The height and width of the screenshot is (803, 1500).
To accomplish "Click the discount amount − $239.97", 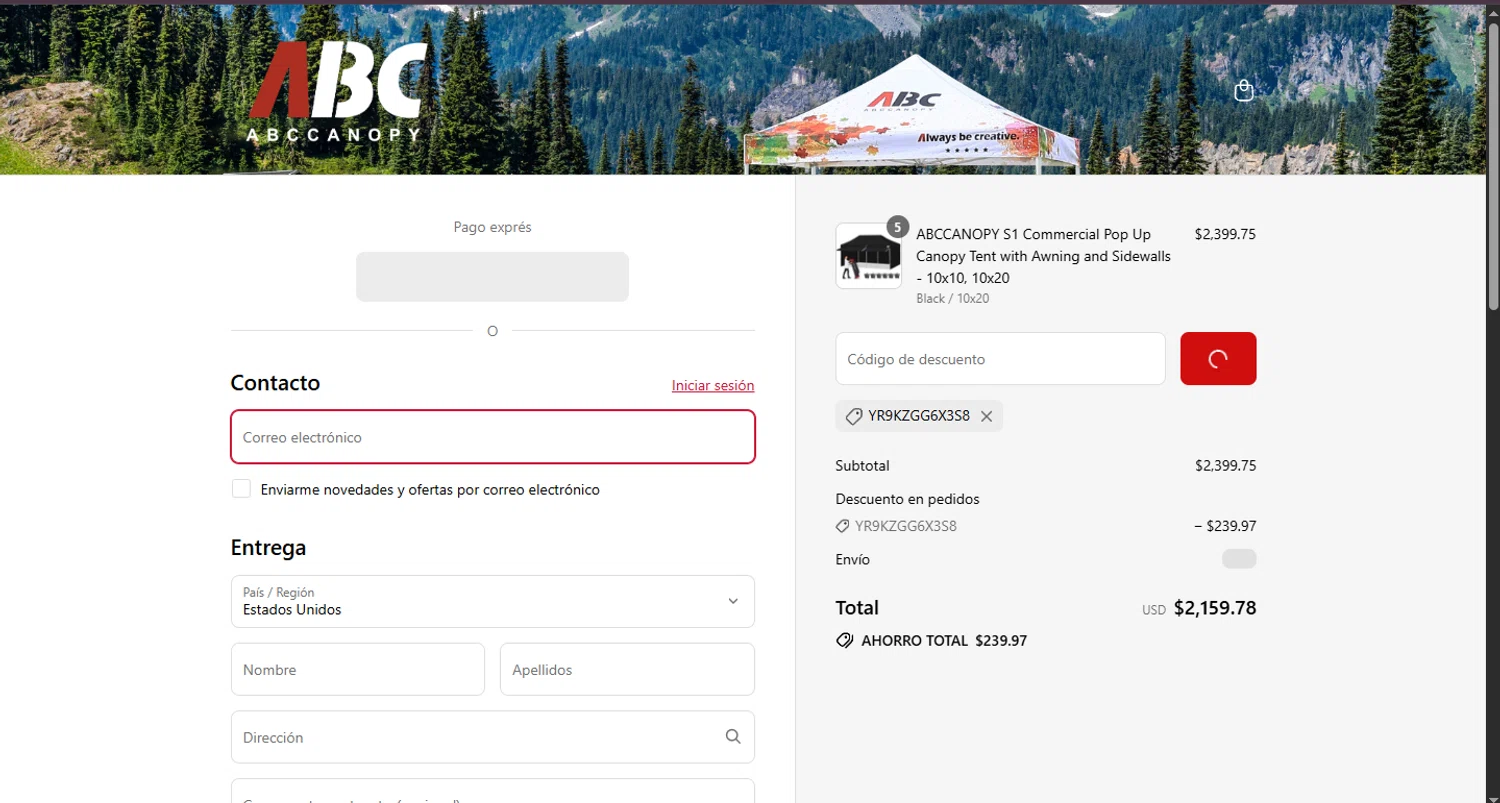I will [1225, 526].
